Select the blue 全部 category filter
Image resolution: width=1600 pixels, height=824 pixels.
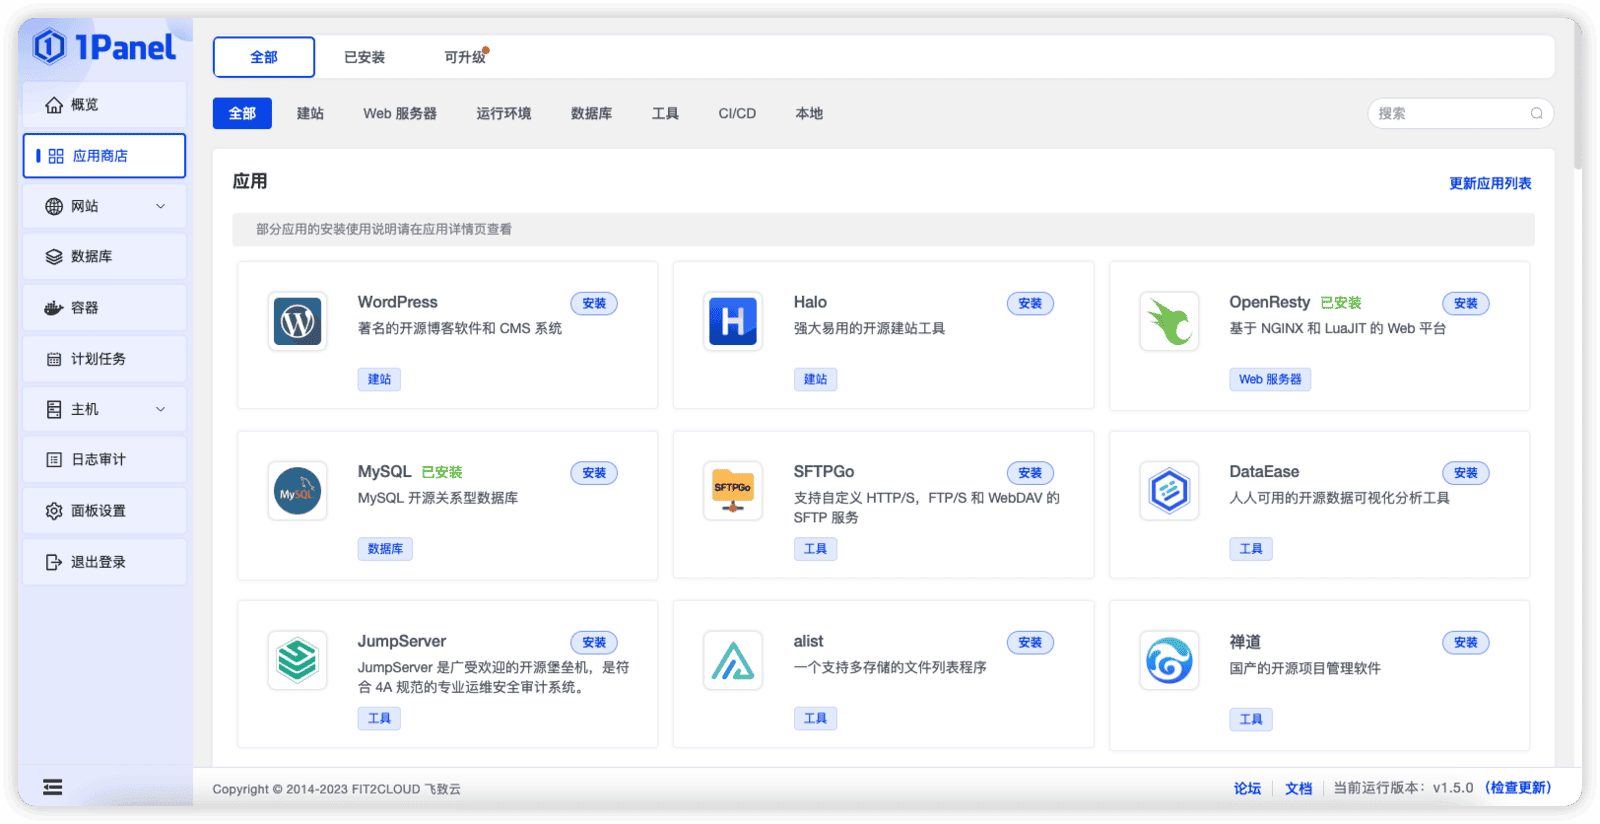click(x=242, y=113)
